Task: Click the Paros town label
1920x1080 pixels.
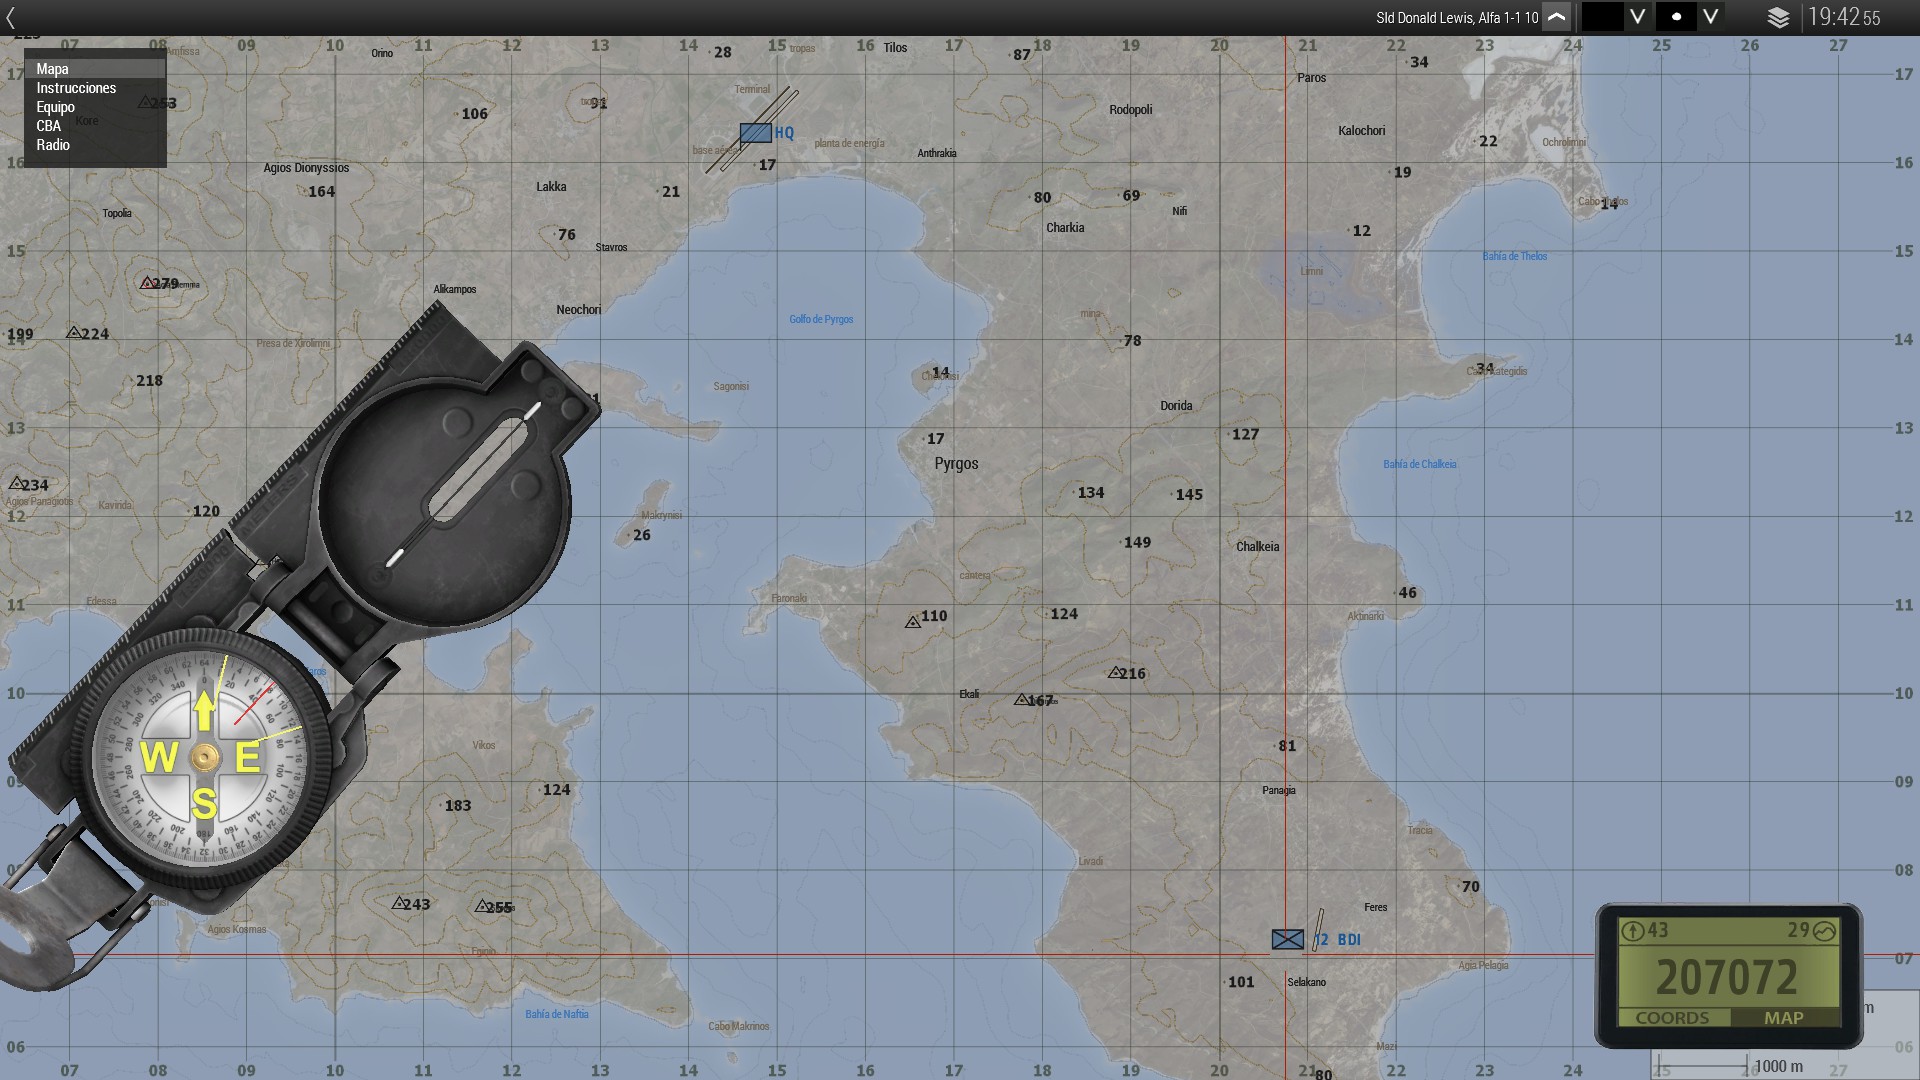Action: (x=1311, y=78)
